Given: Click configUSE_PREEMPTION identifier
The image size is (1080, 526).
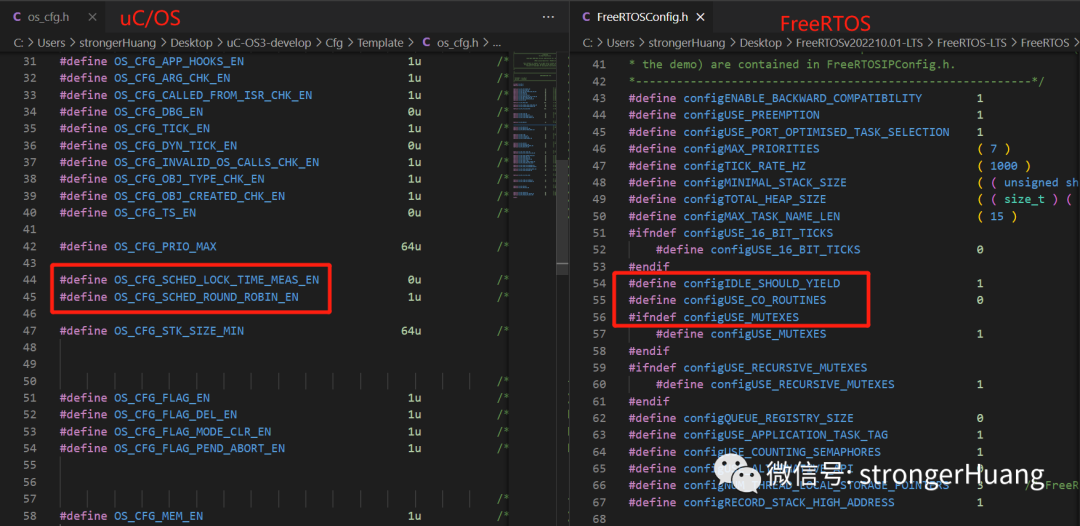Looking at the screenshot, I should (751, 115).
